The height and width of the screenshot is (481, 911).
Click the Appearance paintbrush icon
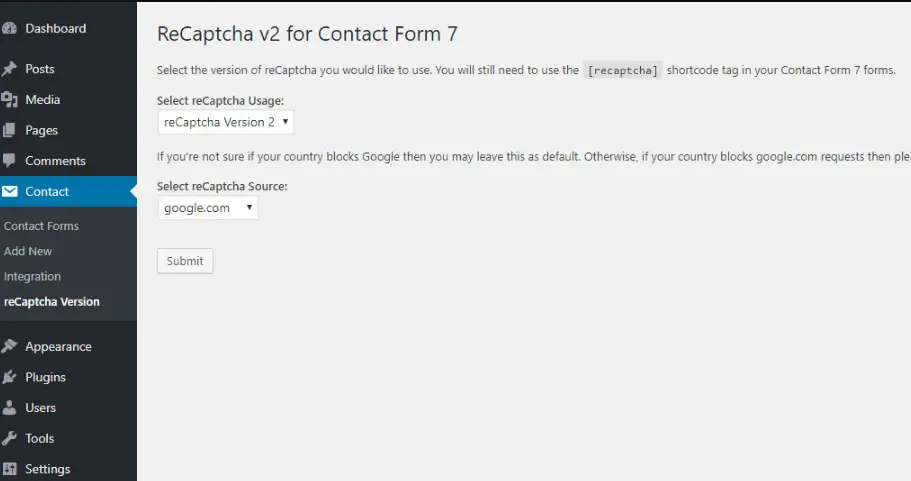[x=9, y=346]
